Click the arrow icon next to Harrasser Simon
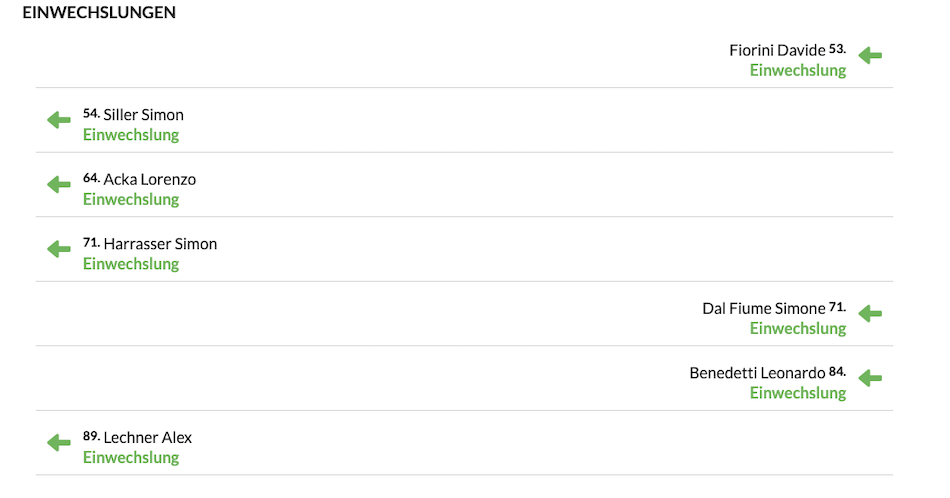Viewport: 950px width, 498px height. point(59,249)
